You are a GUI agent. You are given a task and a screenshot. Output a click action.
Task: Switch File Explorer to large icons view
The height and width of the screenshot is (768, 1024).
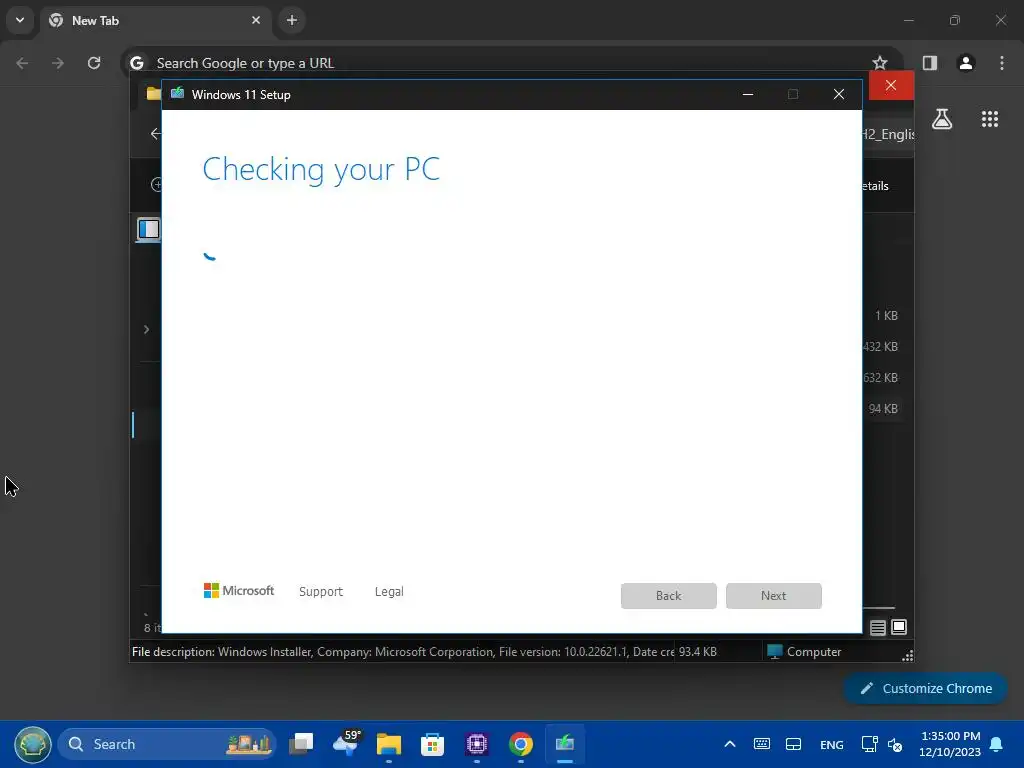click(899, 627)
